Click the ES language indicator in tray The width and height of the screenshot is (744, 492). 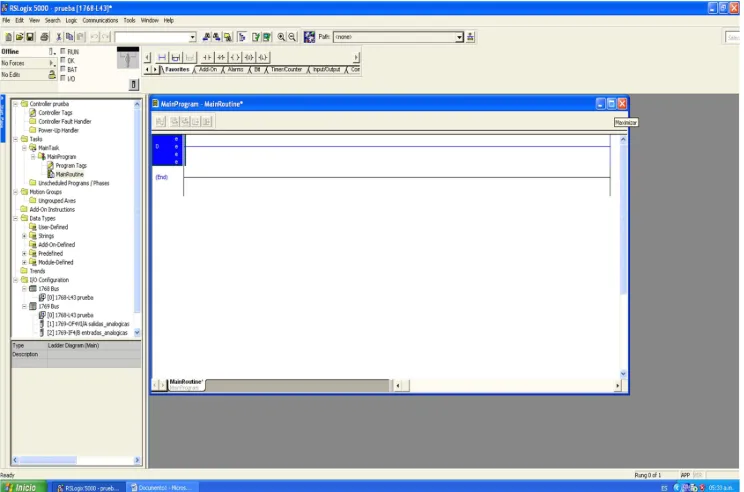tap(664, 488)
